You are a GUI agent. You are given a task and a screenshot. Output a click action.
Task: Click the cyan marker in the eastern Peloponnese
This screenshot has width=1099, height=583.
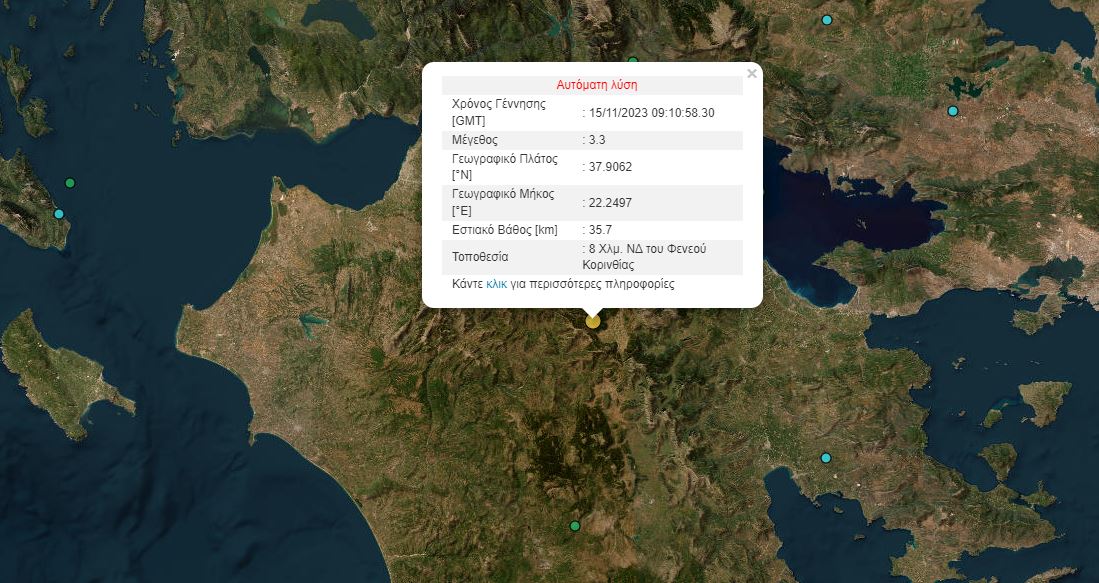(825, 457)
